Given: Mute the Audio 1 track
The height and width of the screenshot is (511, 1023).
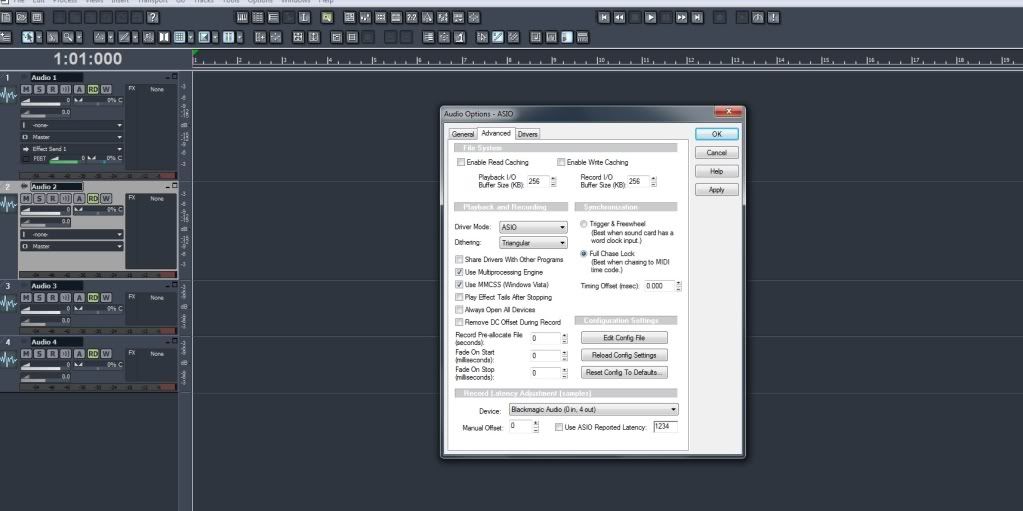Looking at the screenshot, I should [x=27, y=89].
